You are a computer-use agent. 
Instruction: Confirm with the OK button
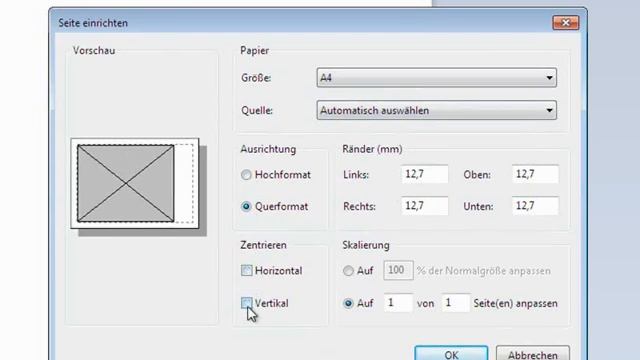451,353
